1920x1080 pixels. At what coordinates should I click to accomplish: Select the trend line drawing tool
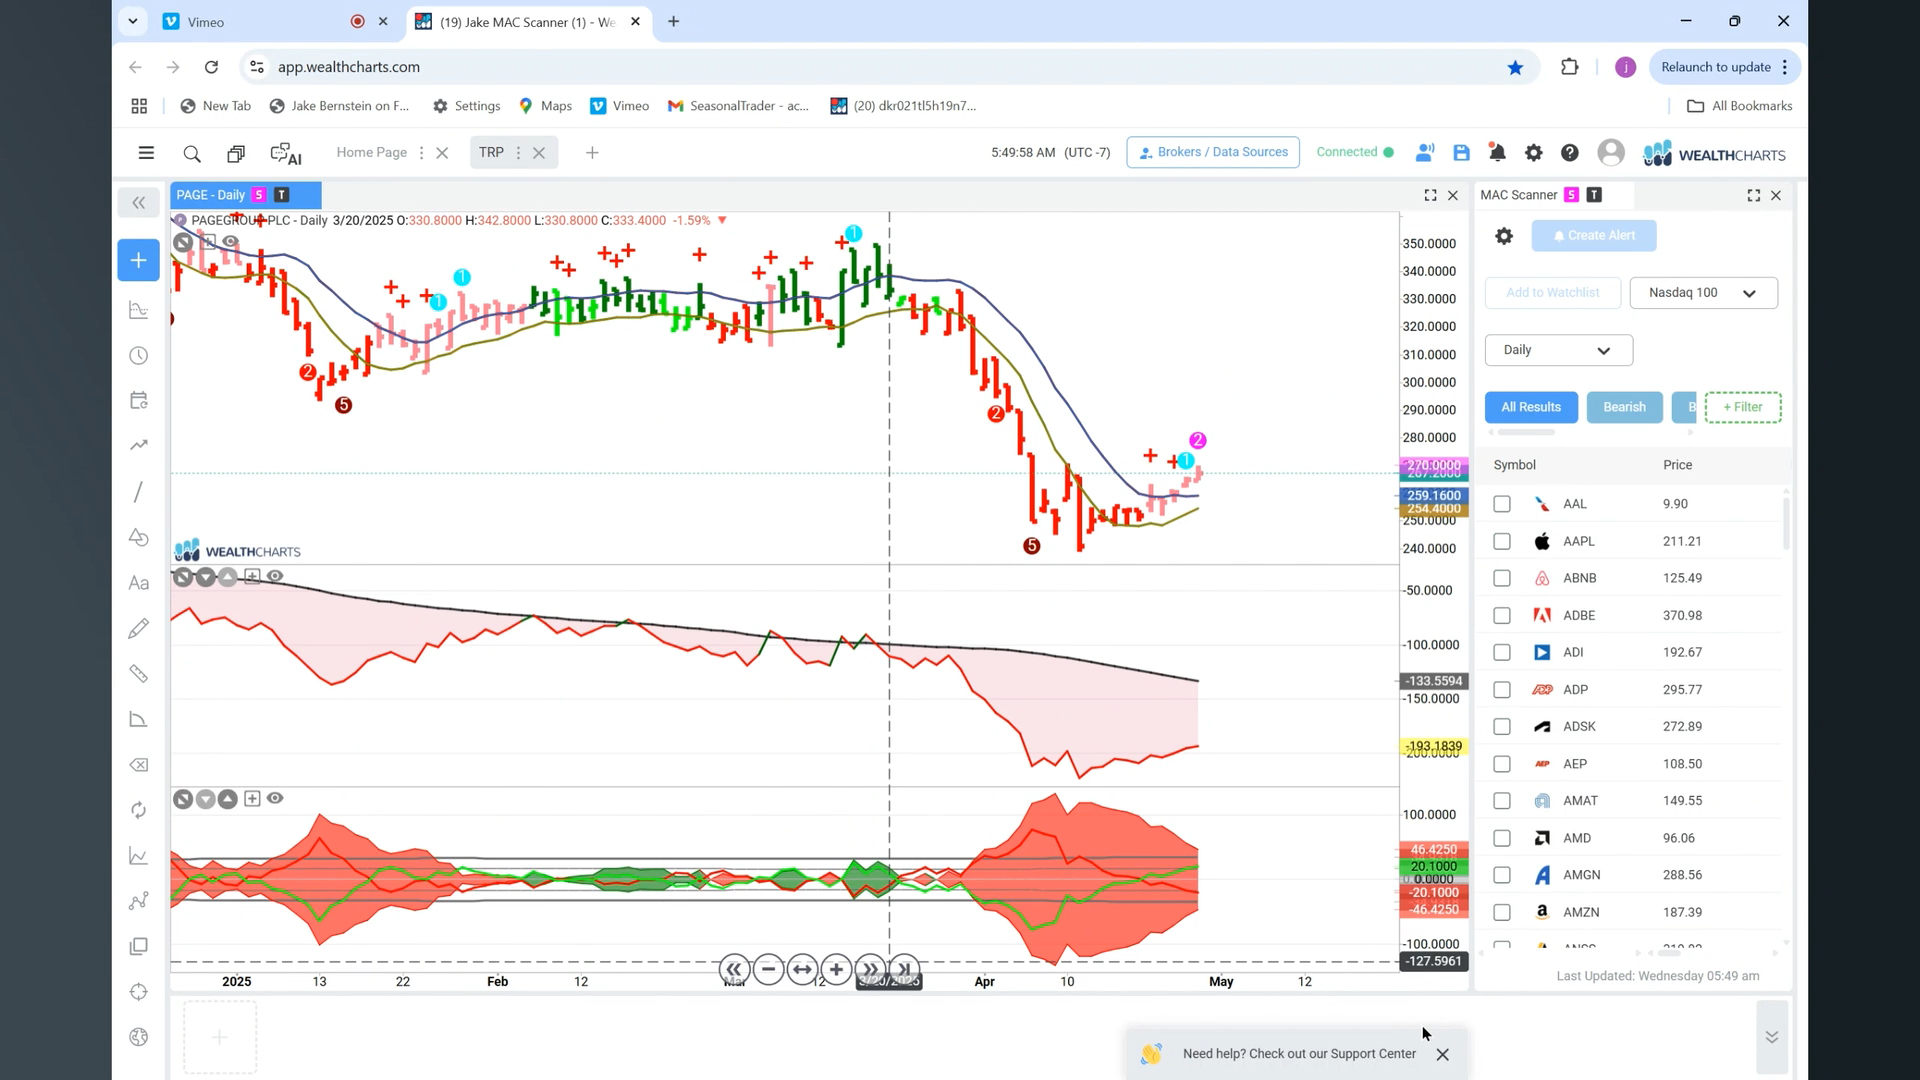click(139, 492)
